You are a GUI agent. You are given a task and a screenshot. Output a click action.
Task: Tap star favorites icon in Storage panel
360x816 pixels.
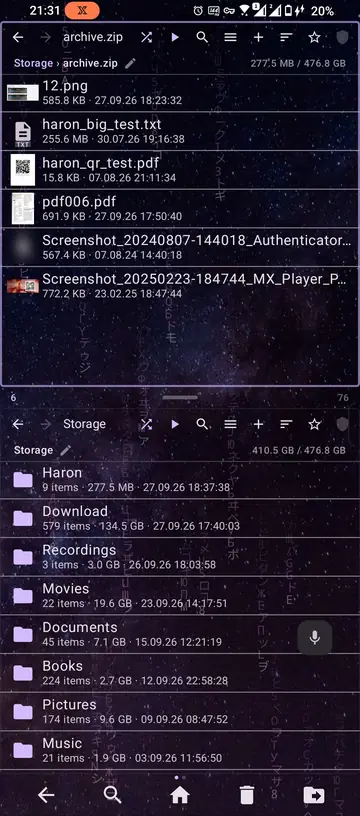tap(314, 424)
